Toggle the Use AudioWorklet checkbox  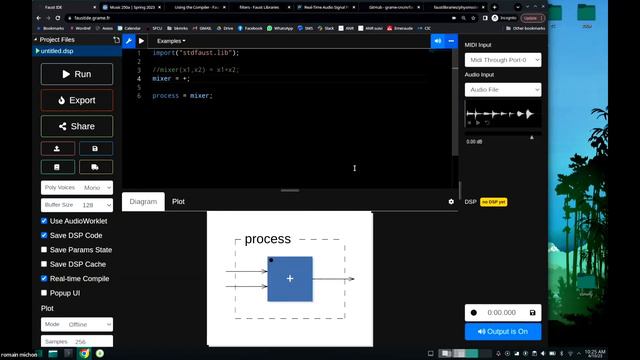tap(44, 221)
